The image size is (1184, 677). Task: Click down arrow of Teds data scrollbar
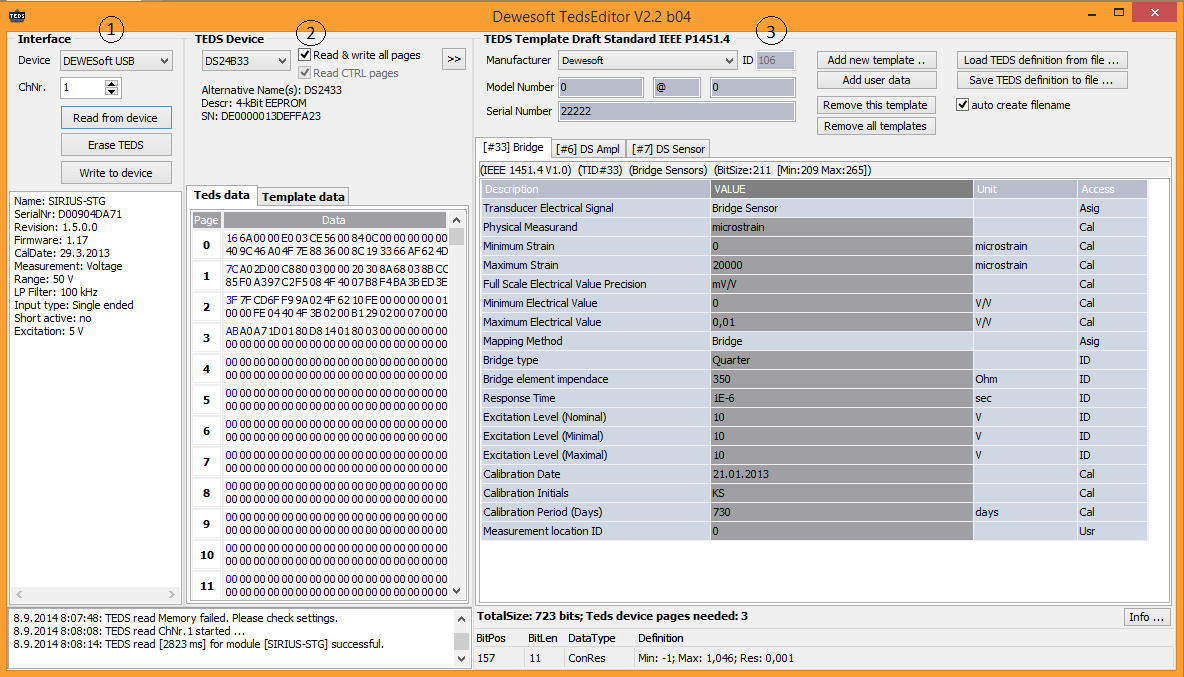457,591
